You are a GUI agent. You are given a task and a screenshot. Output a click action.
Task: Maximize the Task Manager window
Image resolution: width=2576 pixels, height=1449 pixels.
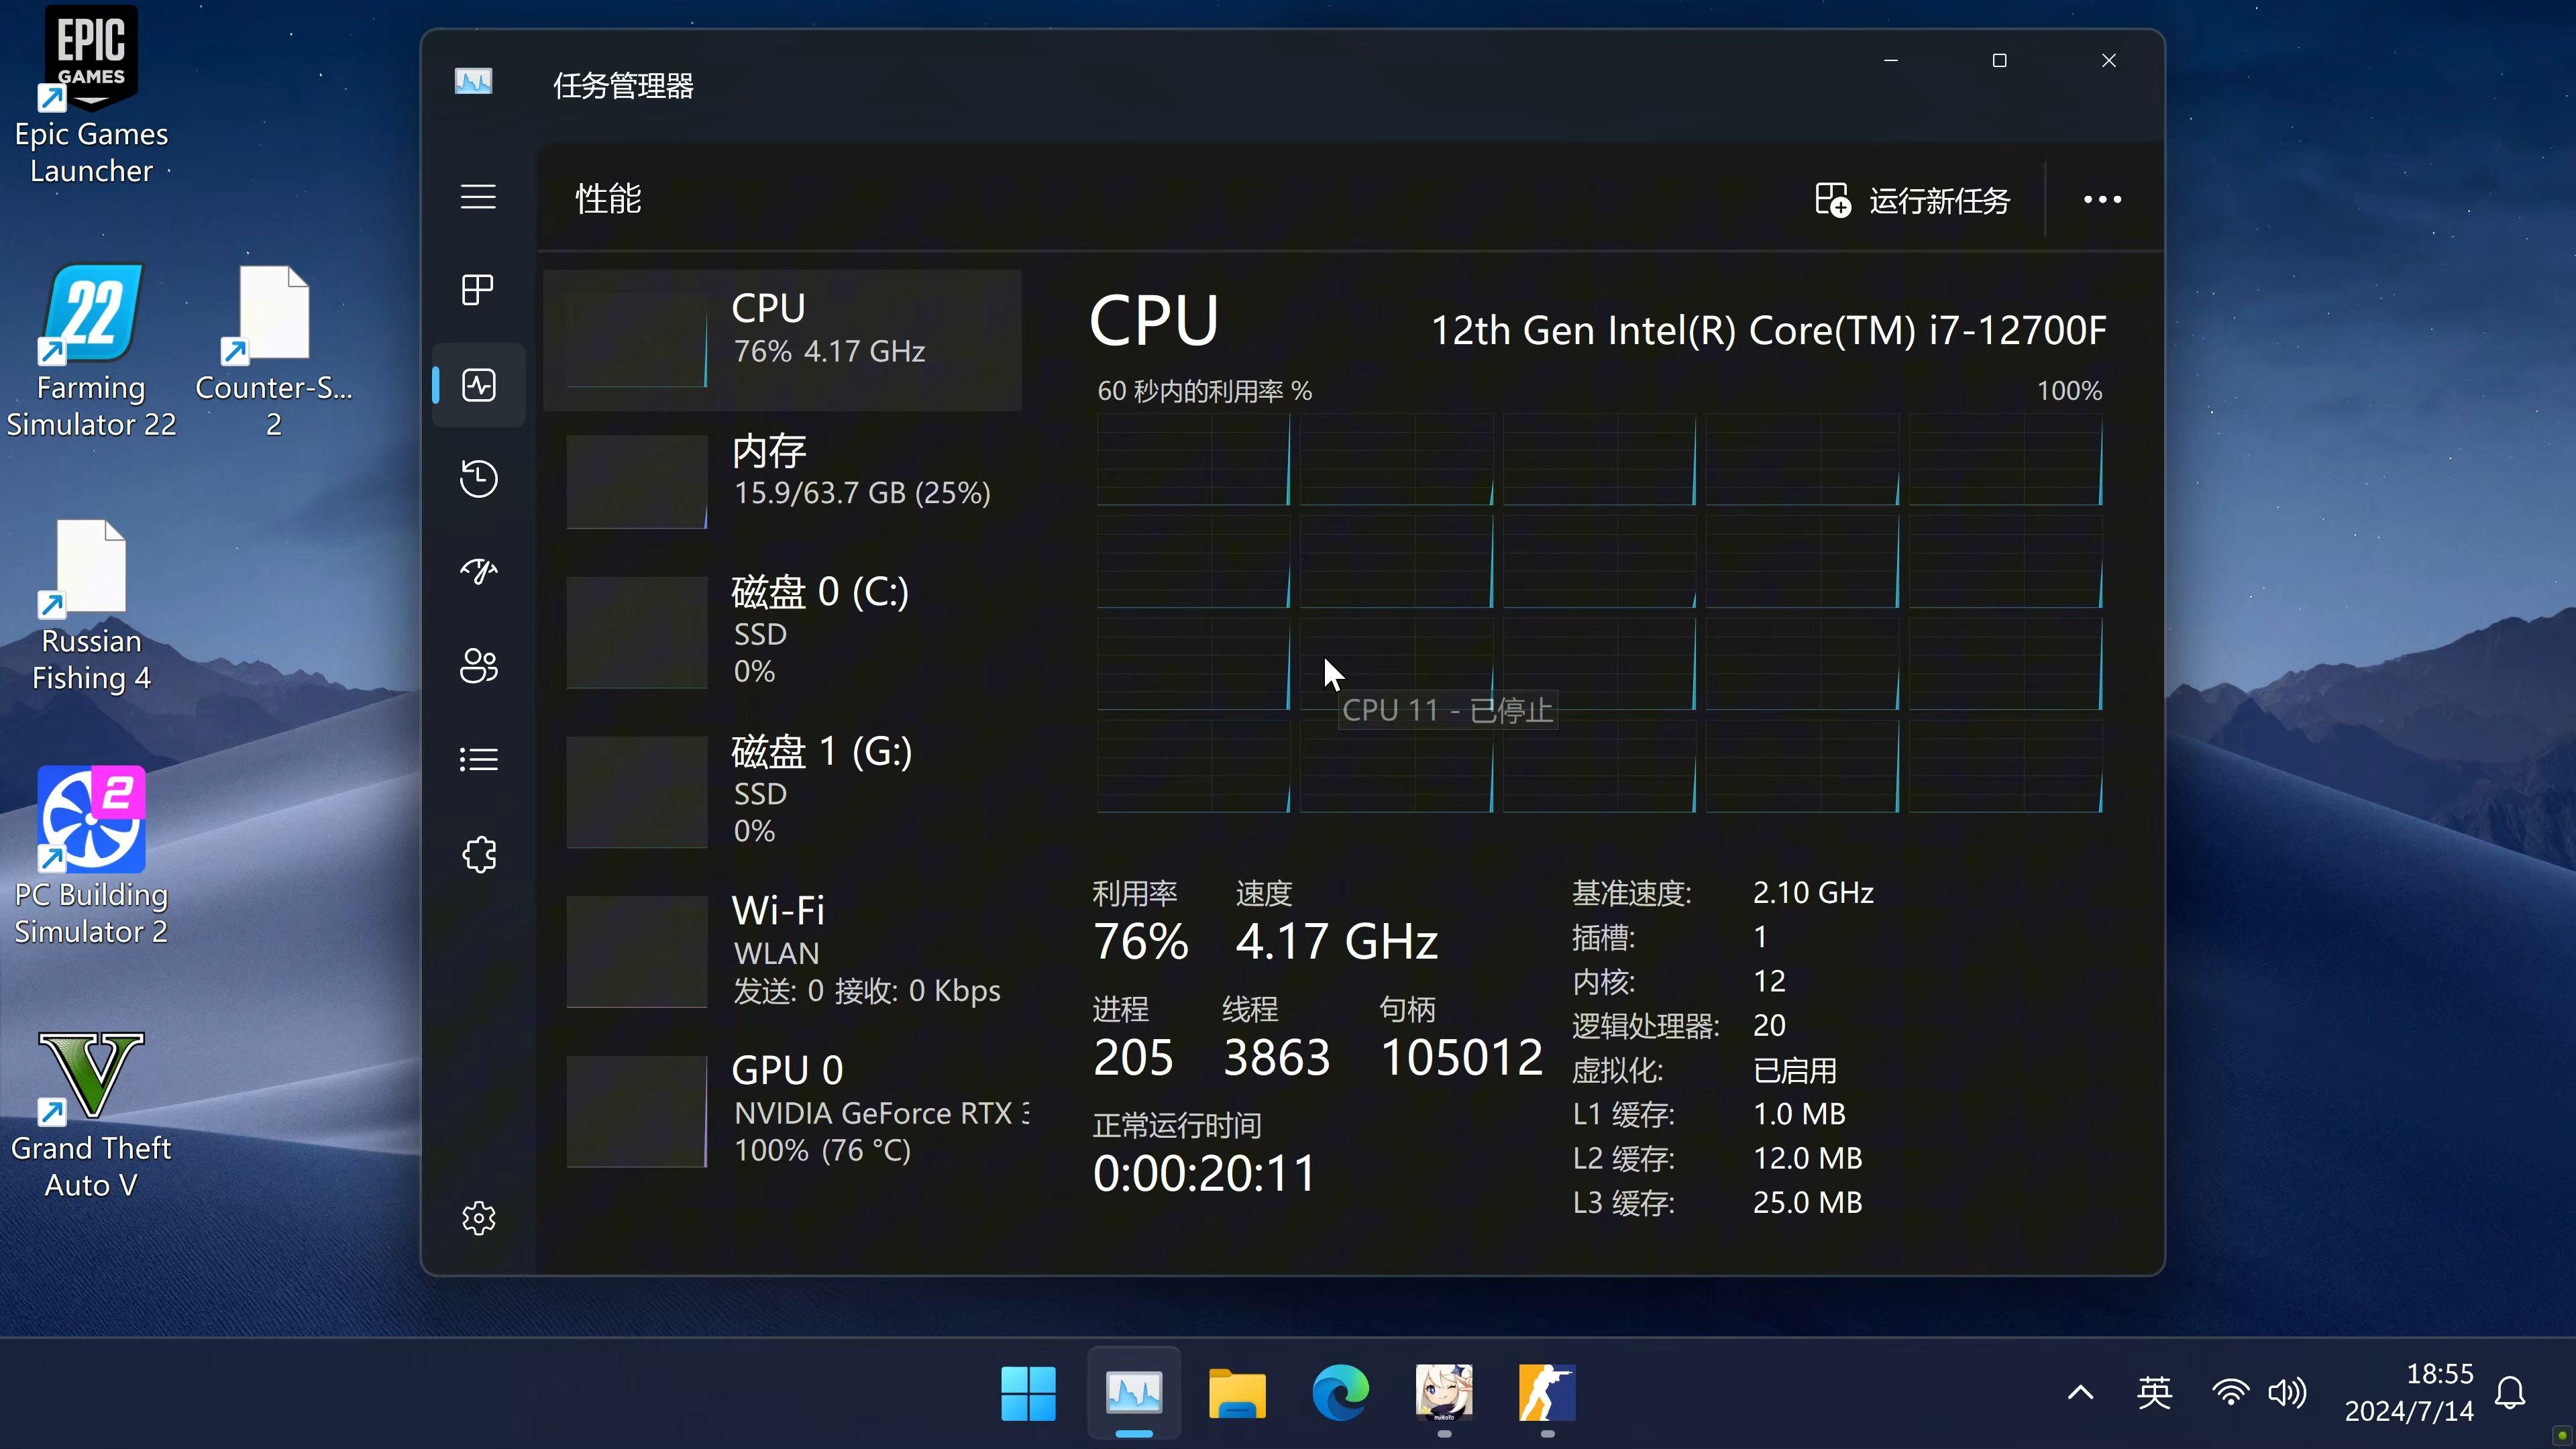coord(2000,61)
